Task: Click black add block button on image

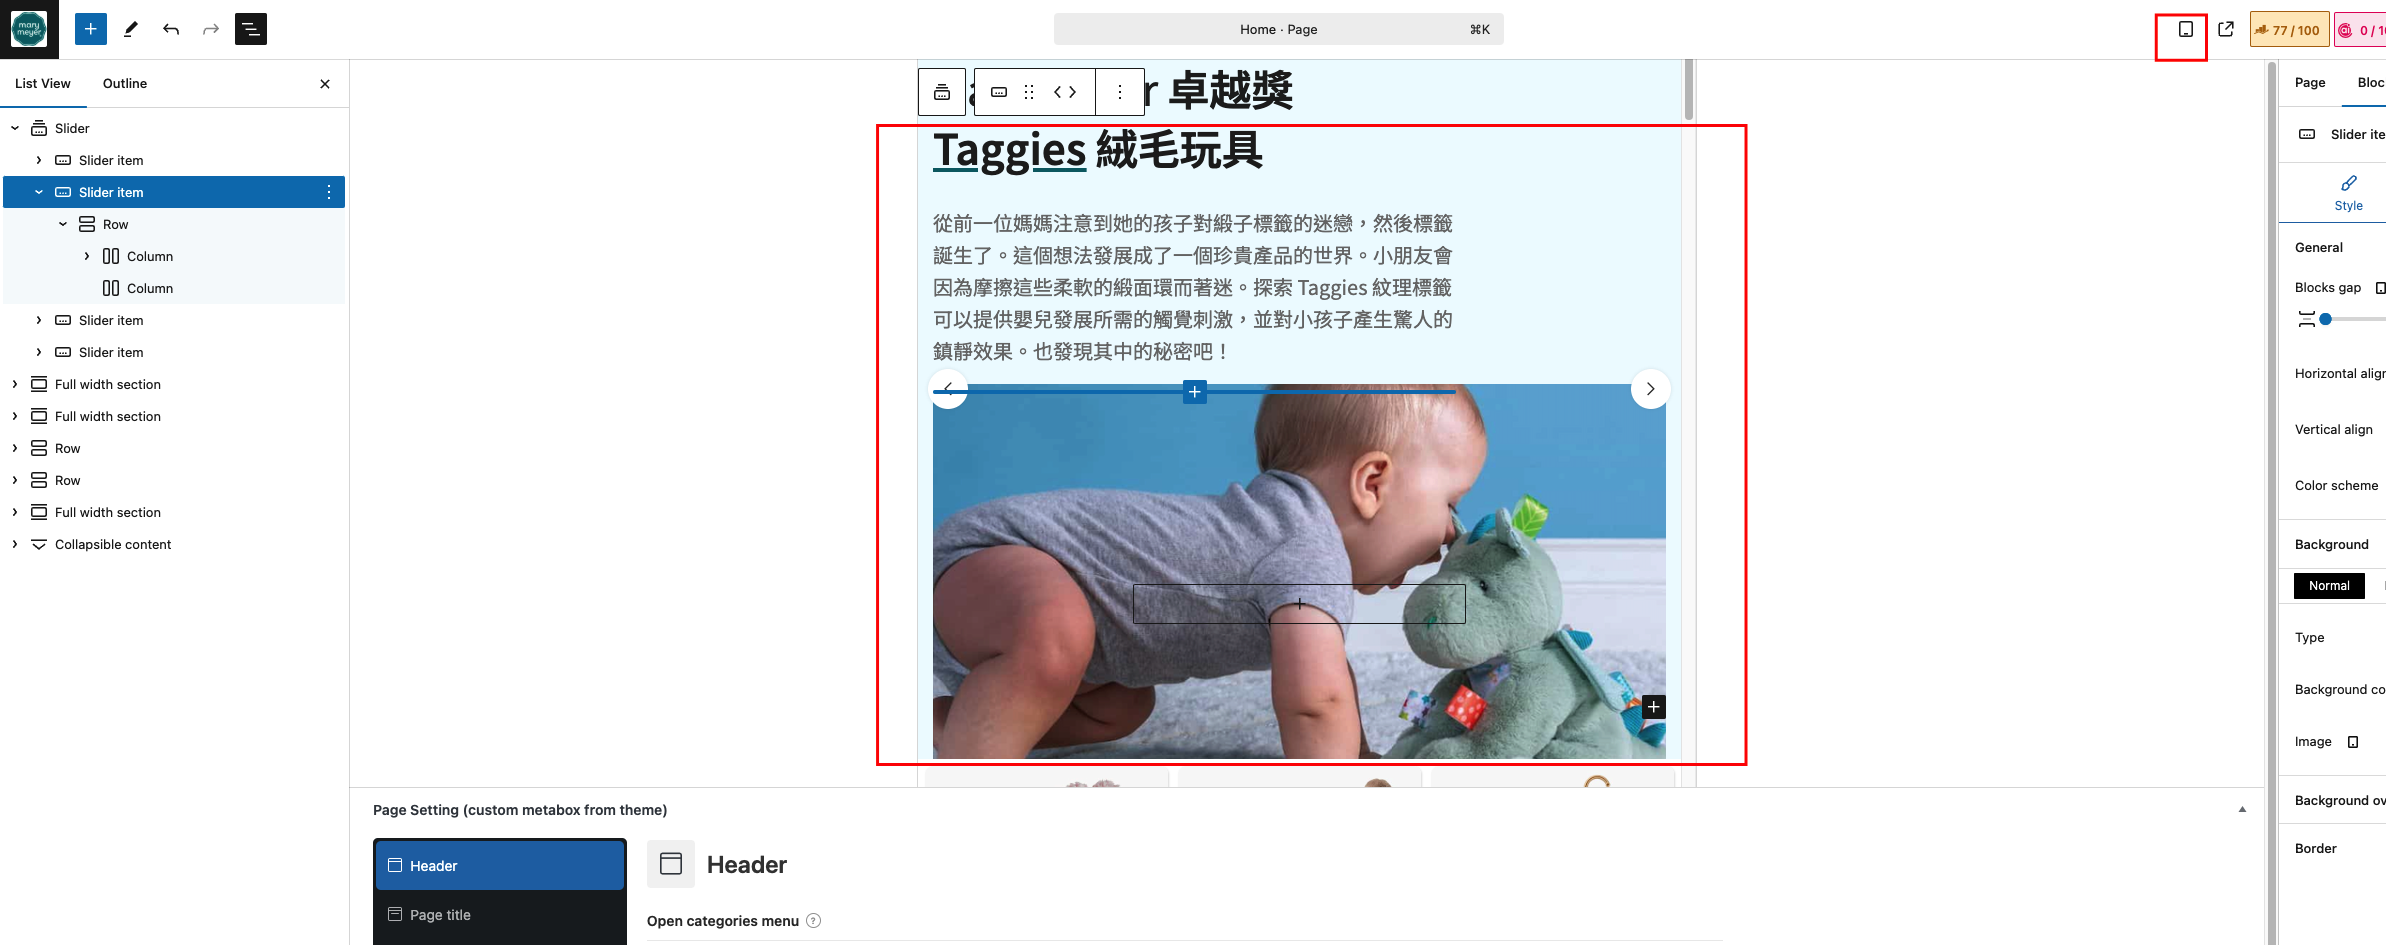Action: click(1654, 707)
